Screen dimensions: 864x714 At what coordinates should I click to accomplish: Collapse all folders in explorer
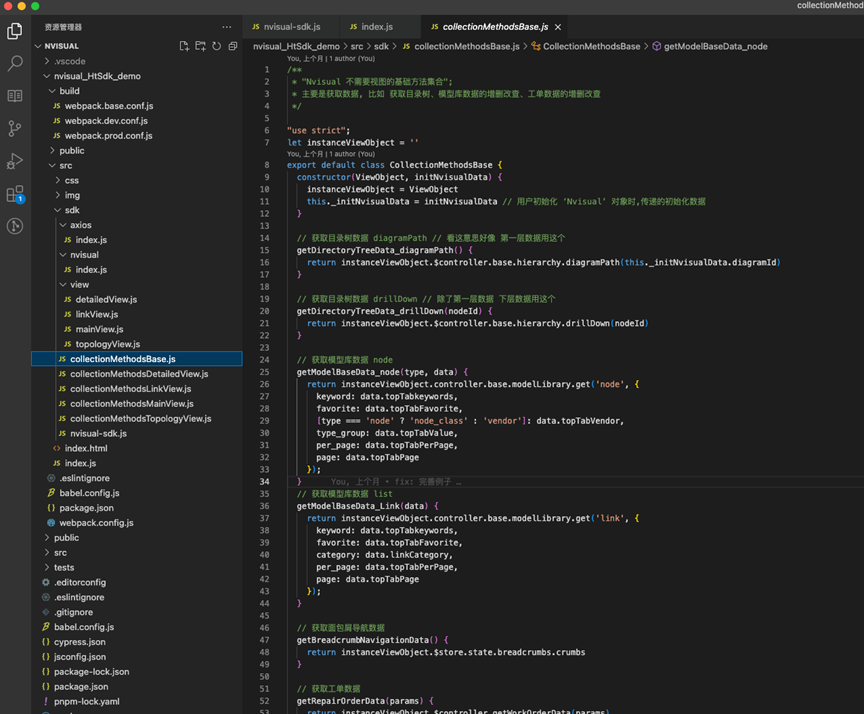pyautogui.click(x=233, y=46)
